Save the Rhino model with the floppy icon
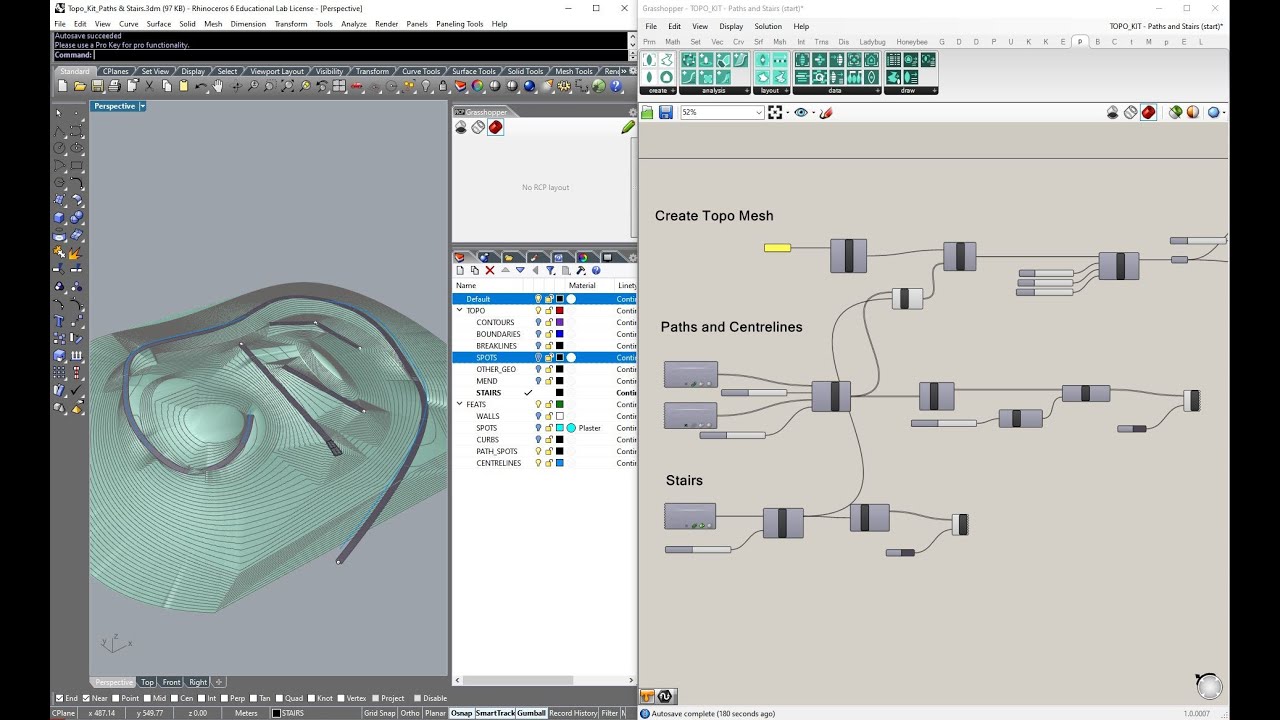Viewport: 1280px width, 720px height. [x=96, y=87]
